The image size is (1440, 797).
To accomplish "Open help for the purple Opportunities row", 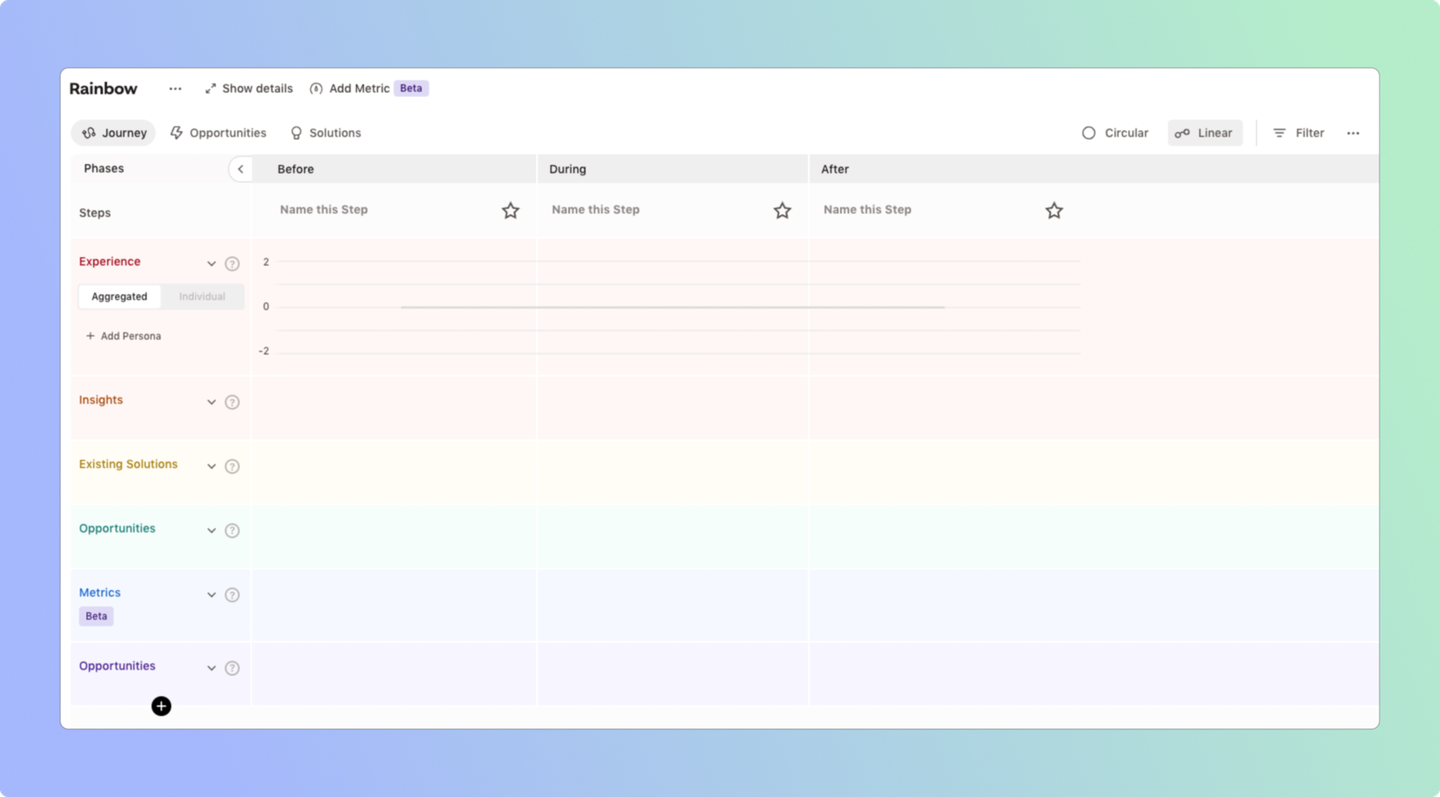I will [232, 668].
